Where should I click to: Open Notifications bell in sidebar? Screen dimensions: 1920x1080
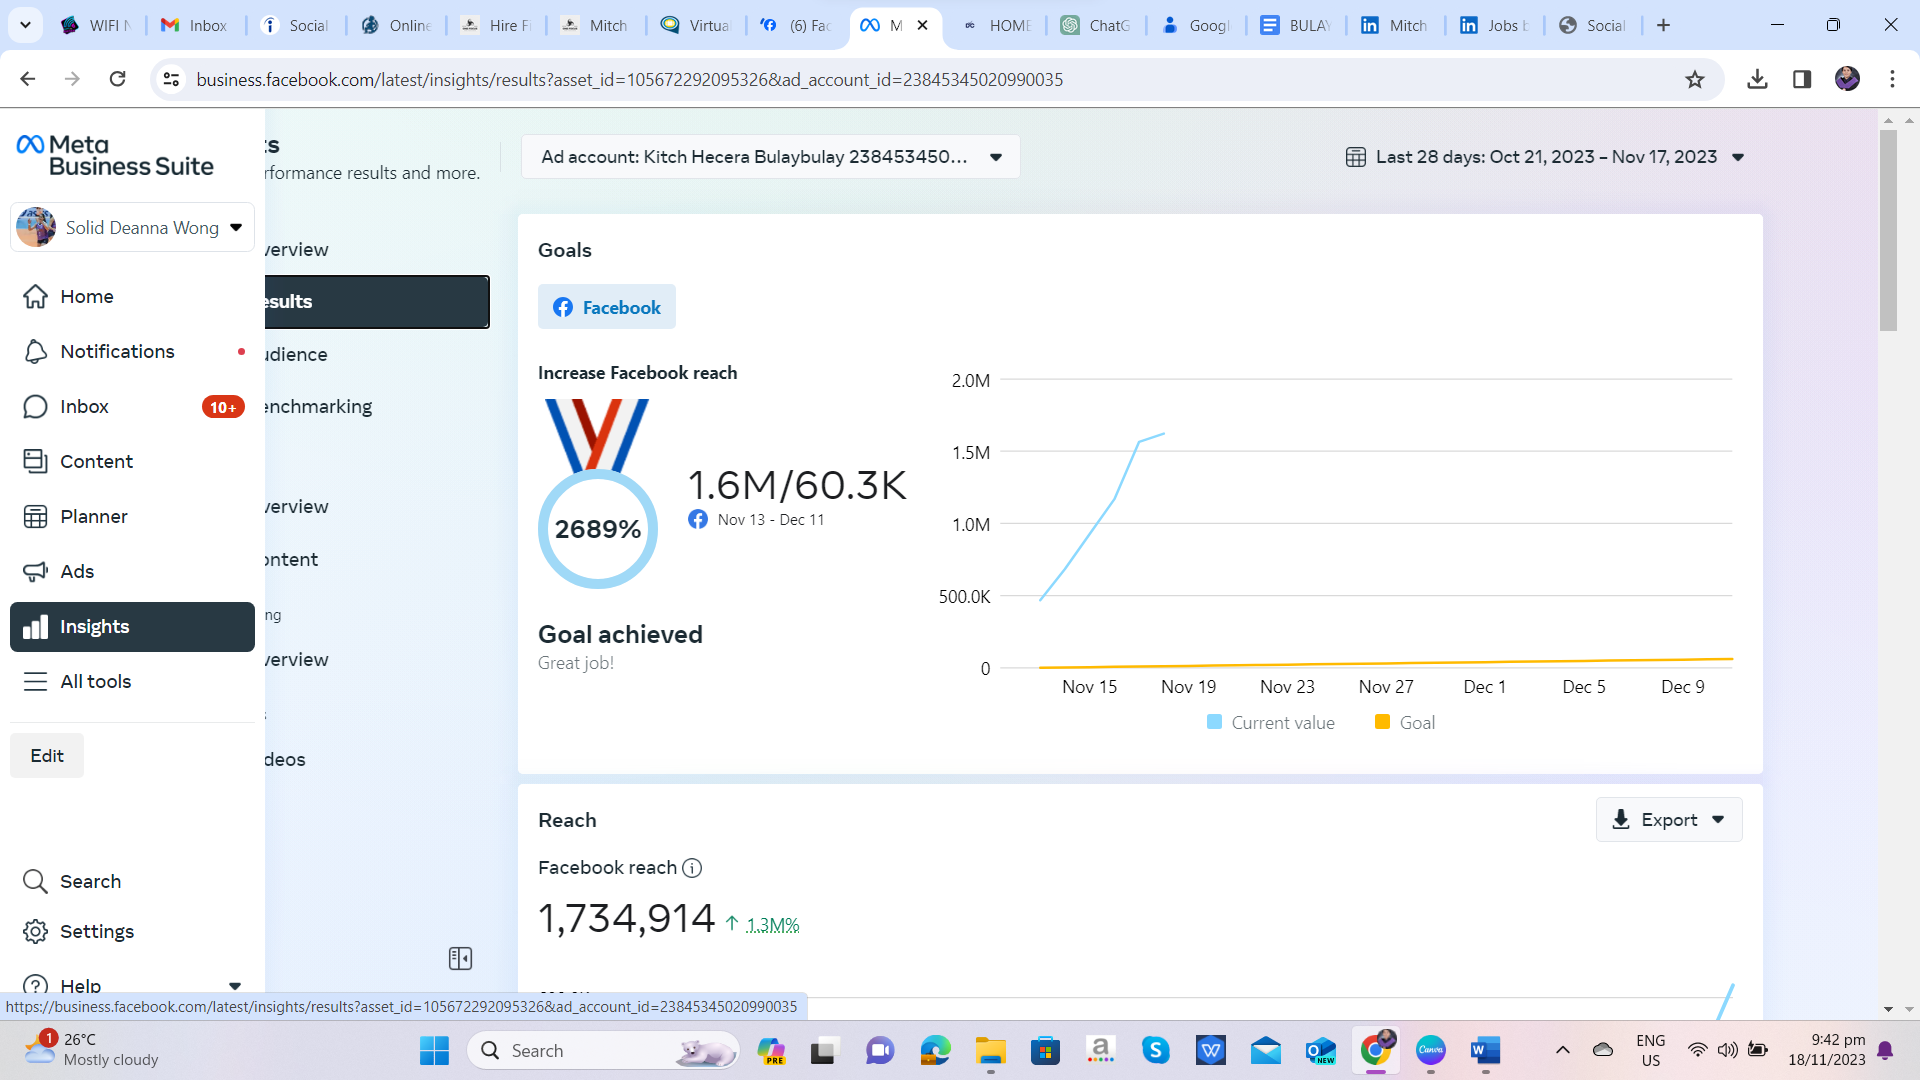click(36, 352)
